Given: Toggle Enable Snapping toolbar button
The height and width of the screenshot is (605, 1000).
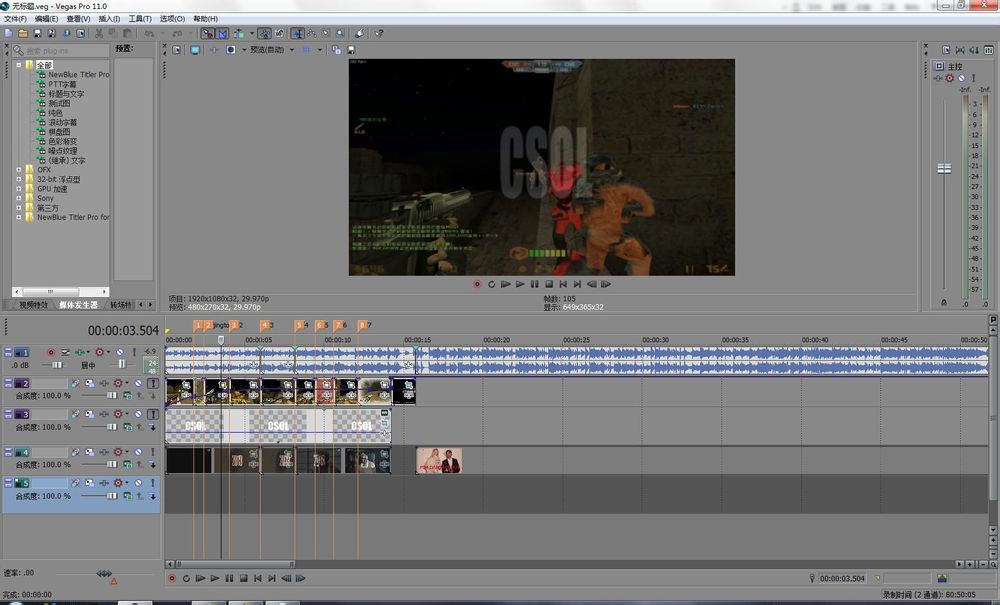Looking at the screenshot, I should (207, 33).
